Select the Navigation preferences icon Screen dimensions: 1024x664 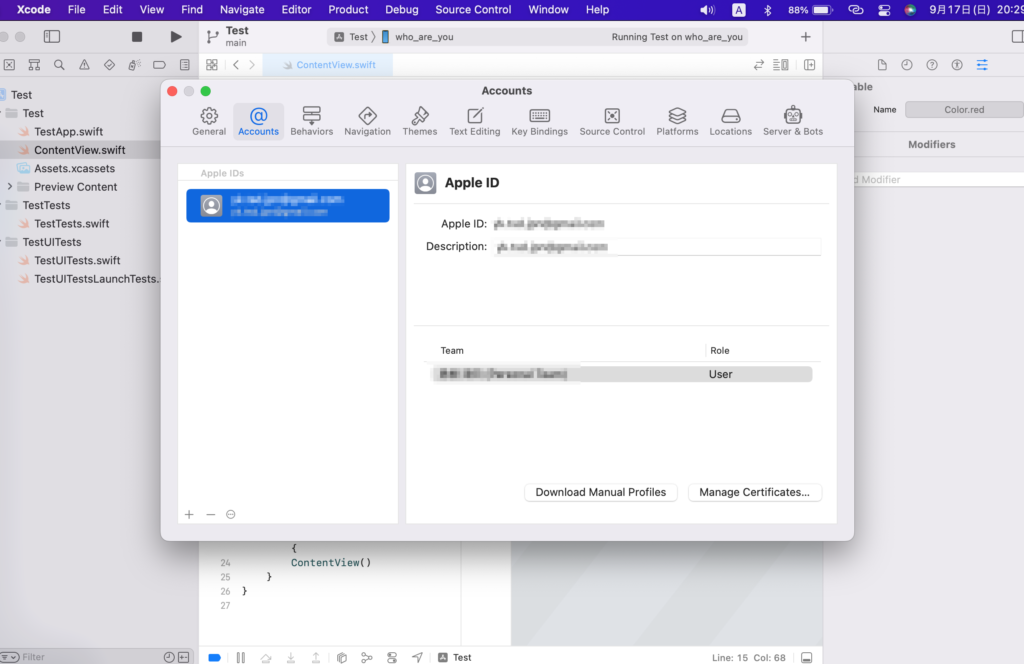(367, 121)
